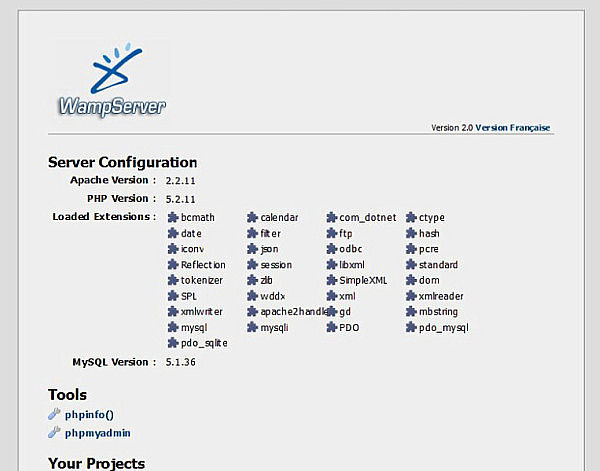Click the MySQL Version label
The height and width of the screenshot is (471, 600).
coord(114,362)
